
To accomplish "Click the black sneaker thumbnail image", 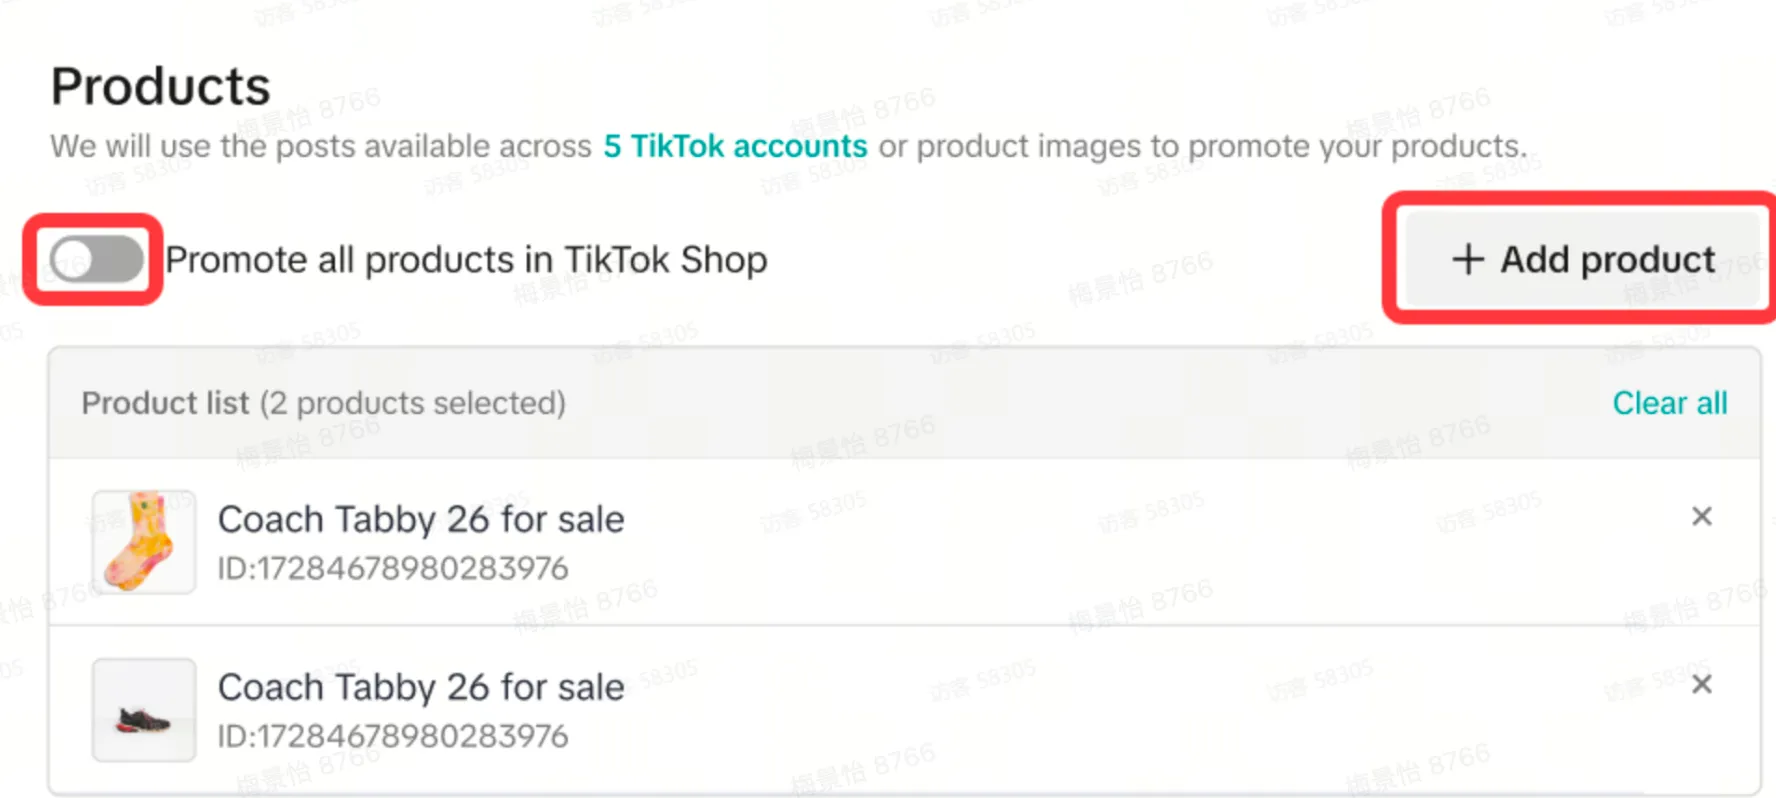I will click(143, 709).
